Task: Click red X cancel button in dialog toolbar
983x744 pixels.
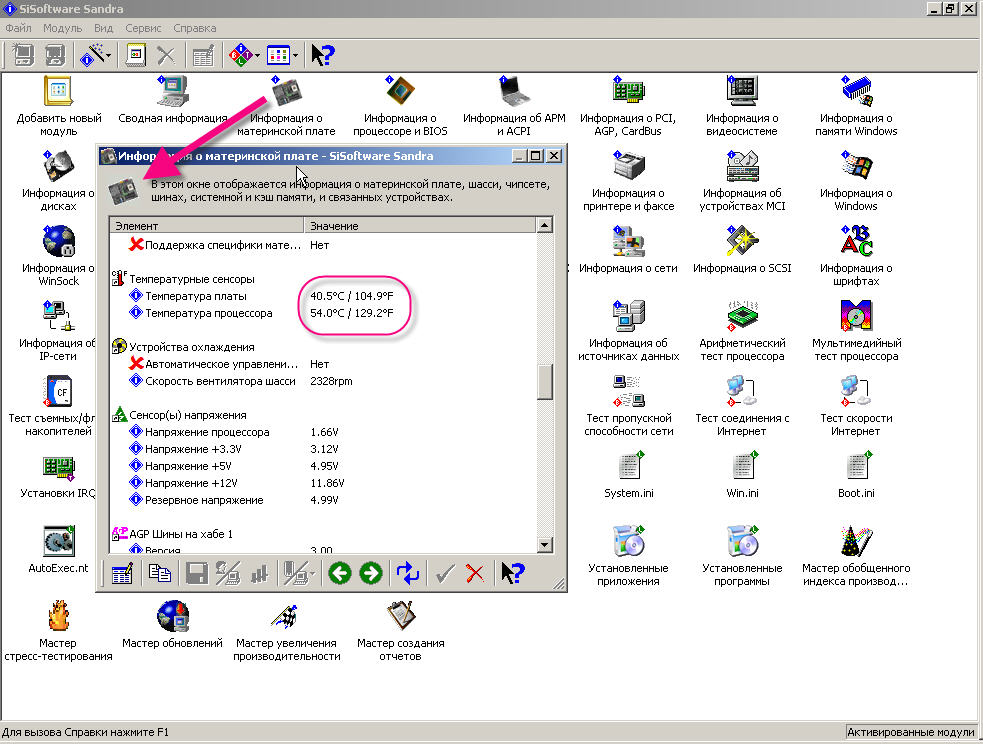Action: 475,573
